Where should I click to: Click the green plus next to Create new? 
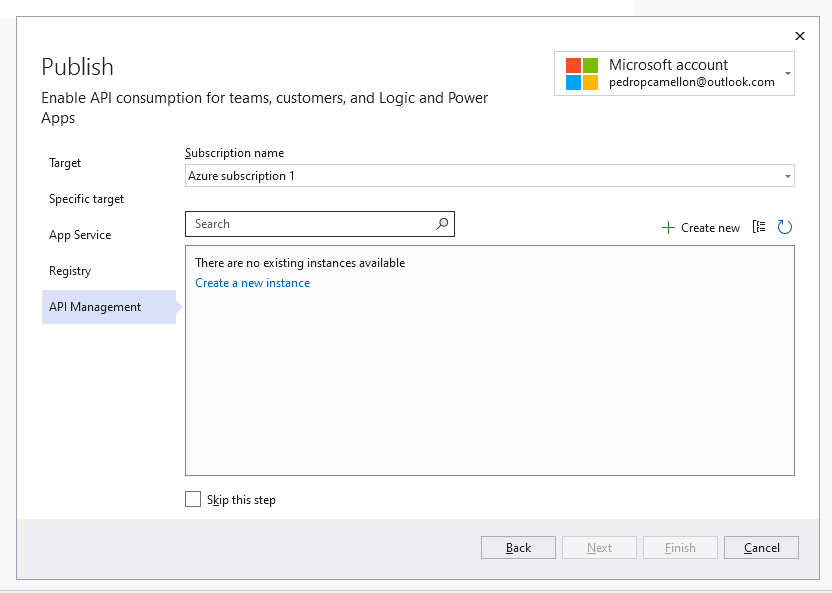(667, 228)
